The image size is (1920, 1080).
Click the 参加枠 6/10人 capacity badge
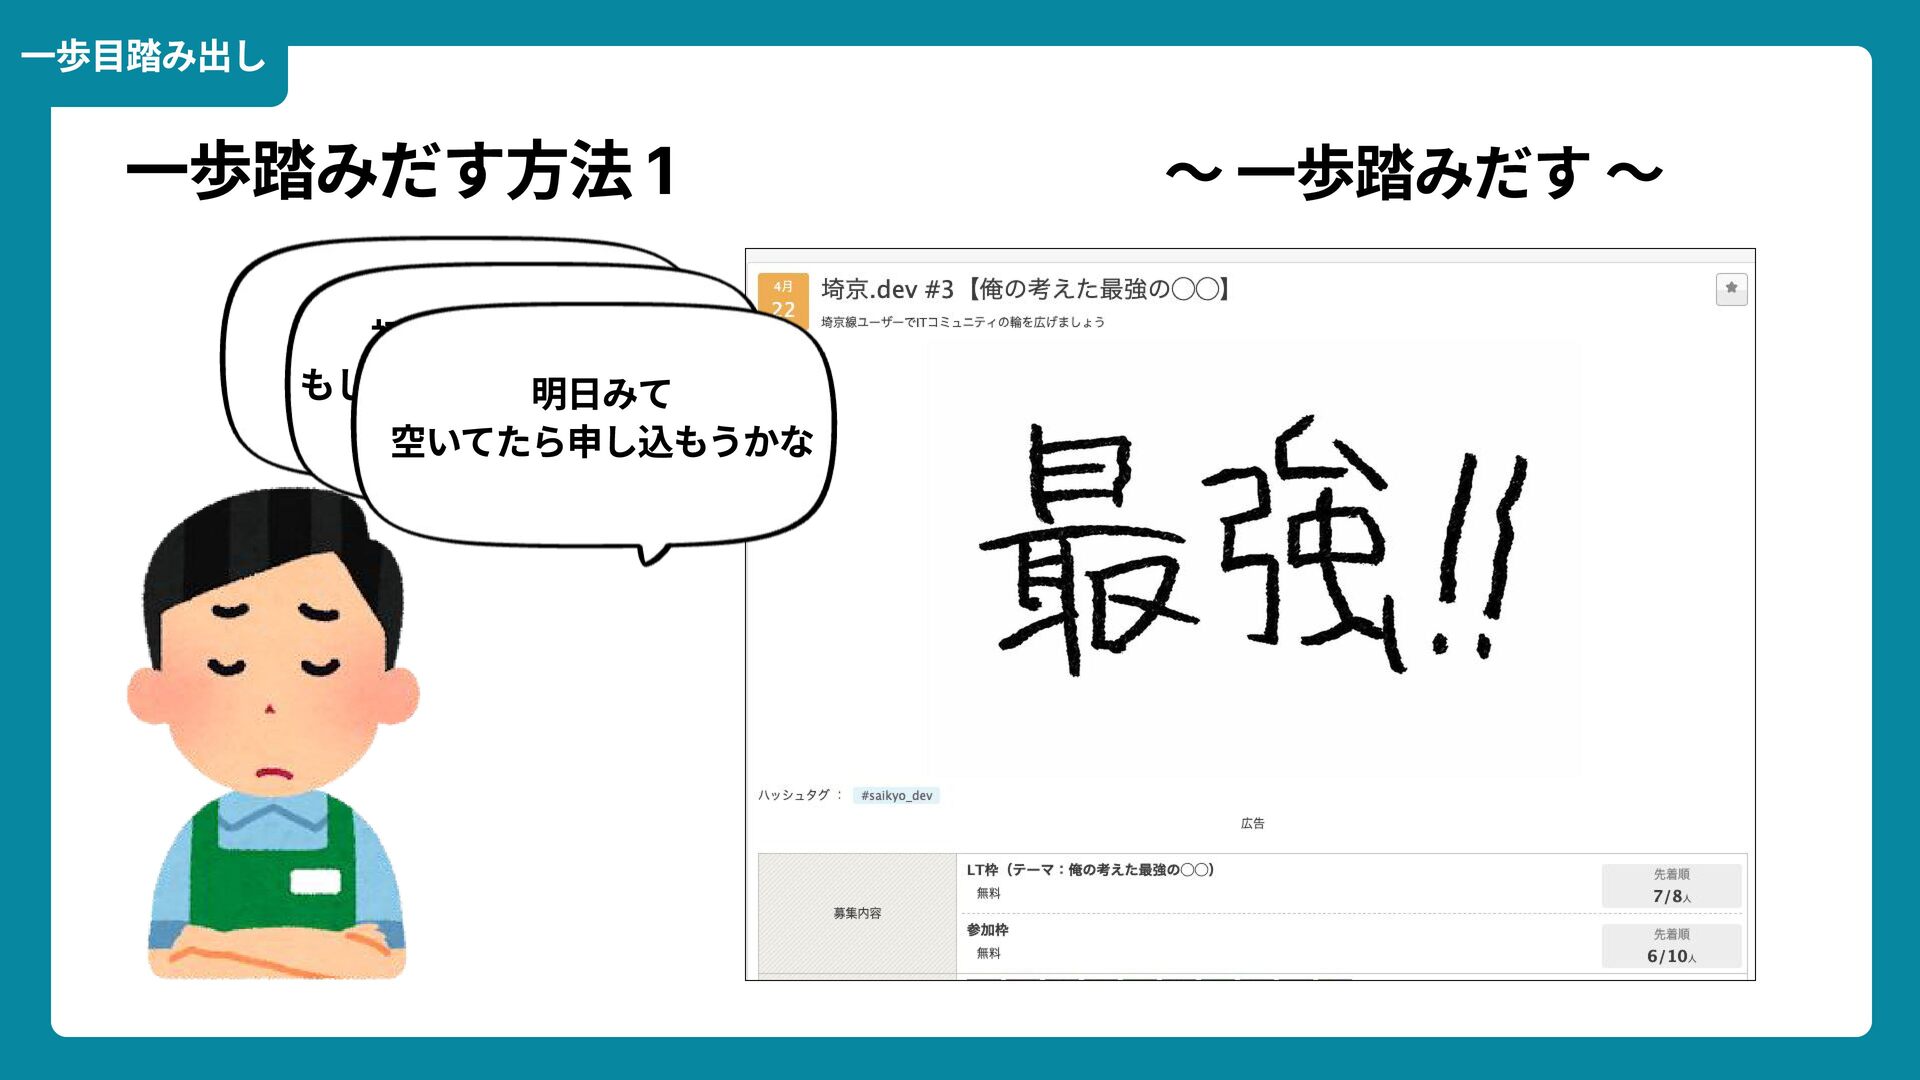[1670, 946]
